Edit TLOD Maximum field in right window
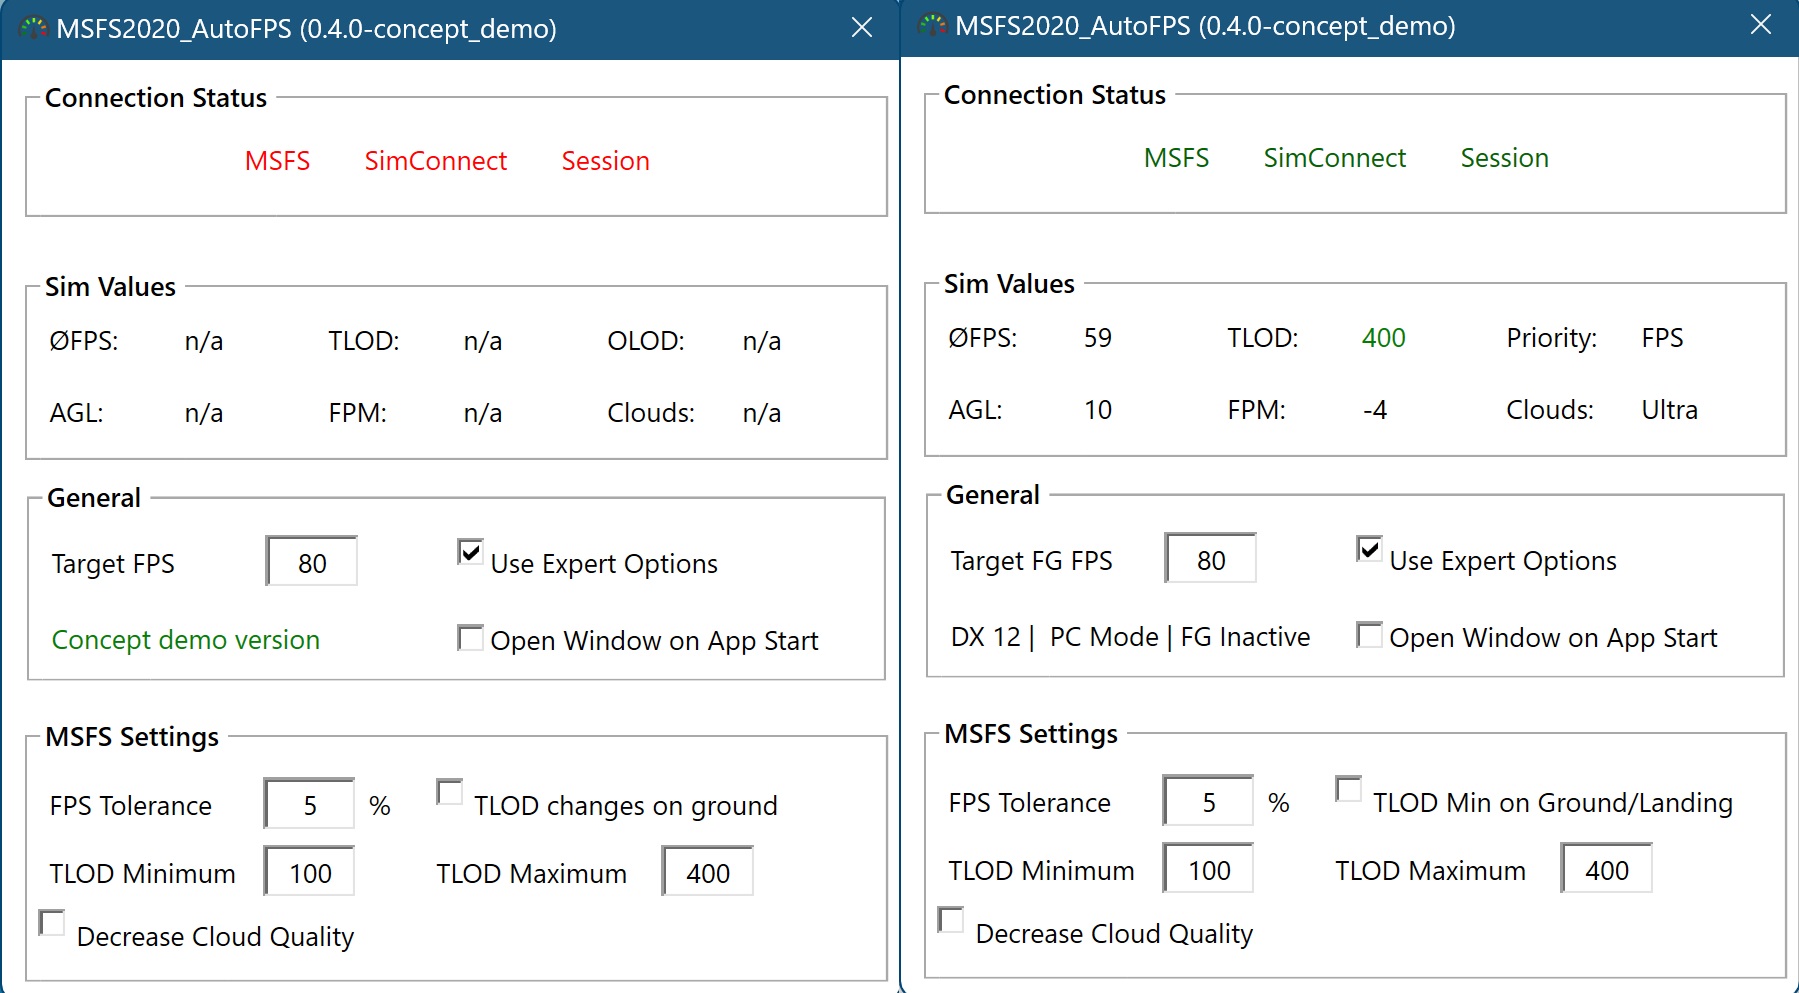Image resolution: width=1799 pixels, height=993 pixels. 1606,869
